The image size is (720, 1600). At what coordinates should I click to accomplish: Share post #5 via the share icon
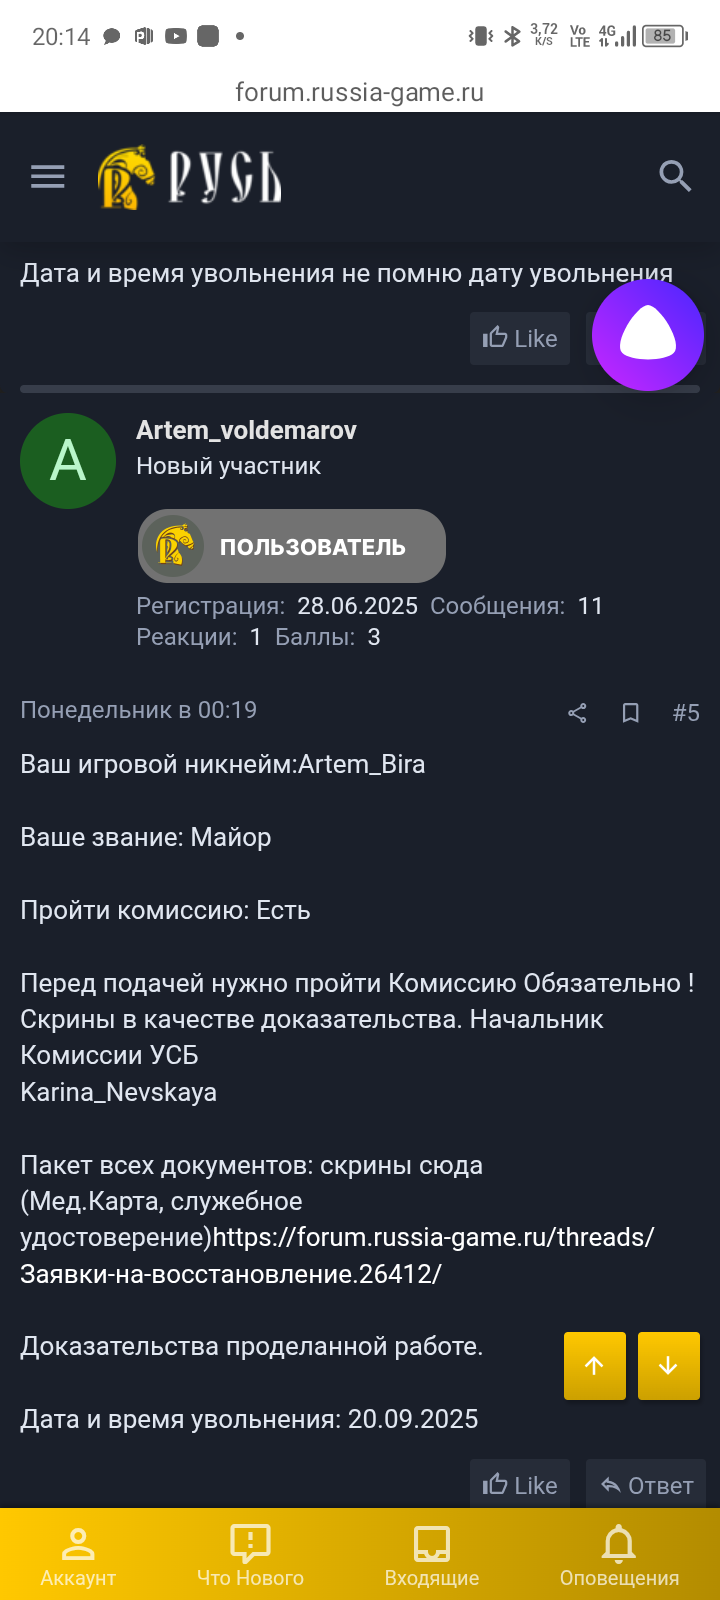click(576, 713)
